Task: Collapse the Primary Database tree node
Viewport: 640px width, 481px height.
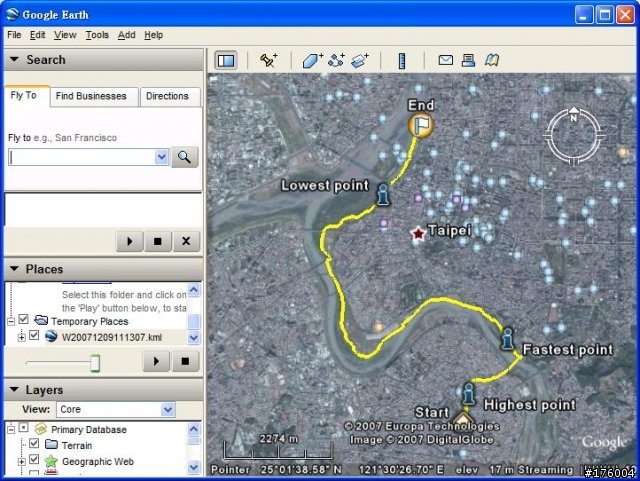Action: point(11,430)
